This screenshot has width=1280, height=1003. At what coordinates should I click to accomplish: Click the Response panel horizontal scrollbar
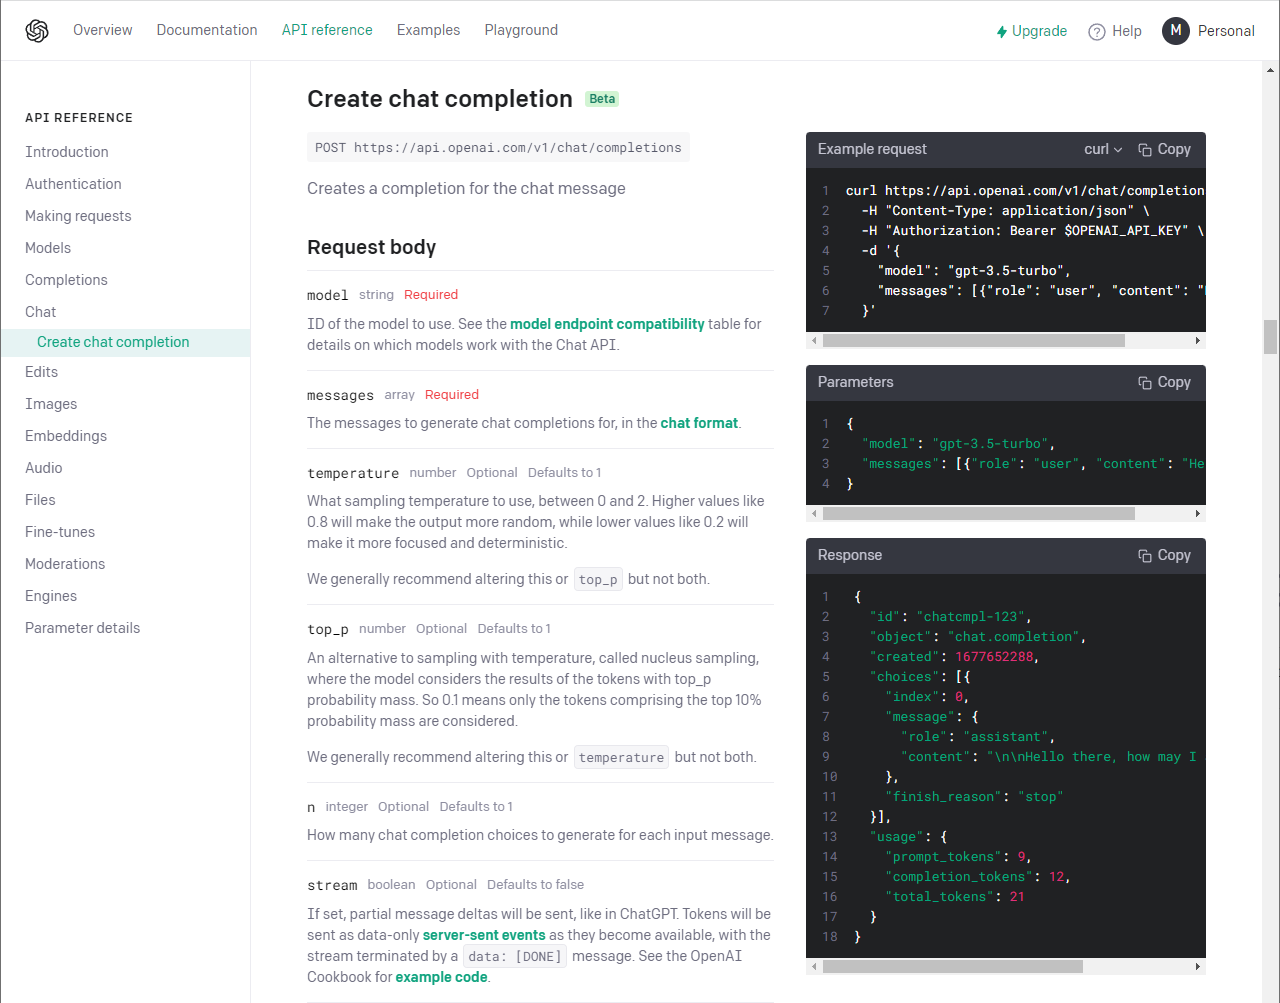[953, 967]
